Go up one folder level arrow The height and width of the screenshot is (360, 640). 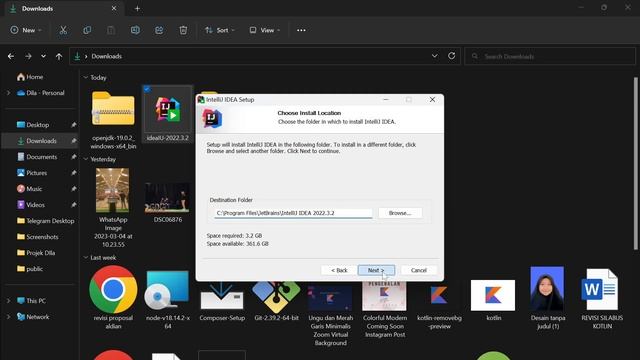pyautogui.click(x=59, y=56)
